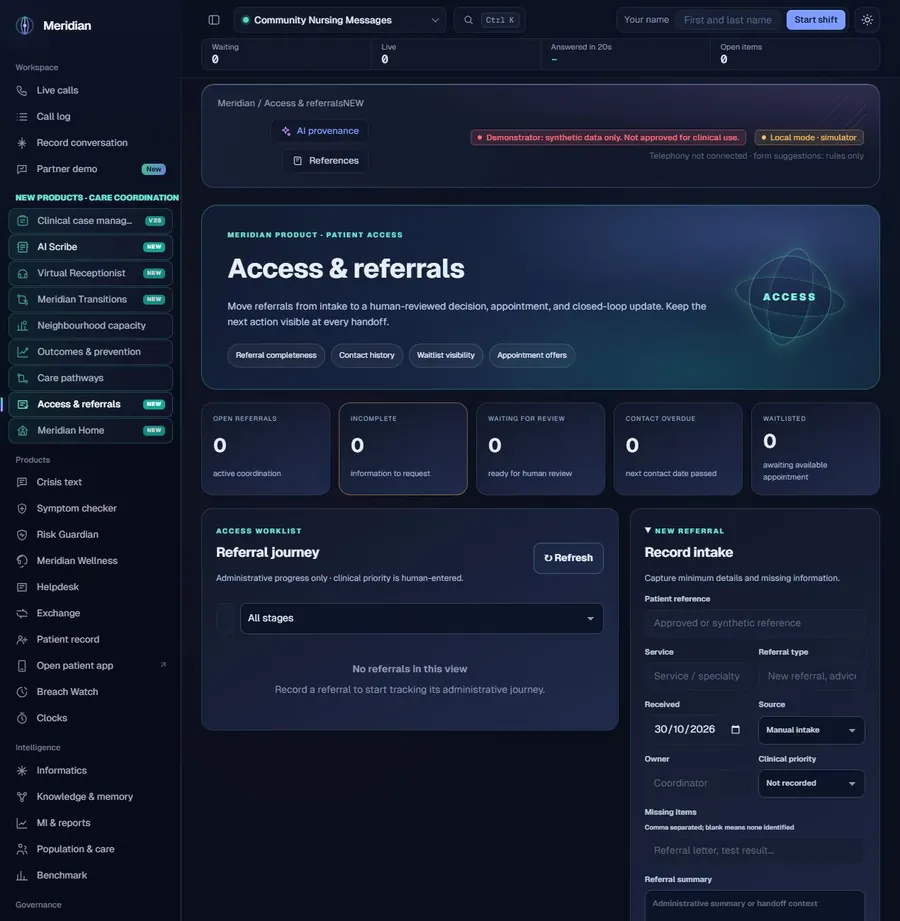
Task: Go to Care pathways in sidebar
Action: (x=90, y=378)
